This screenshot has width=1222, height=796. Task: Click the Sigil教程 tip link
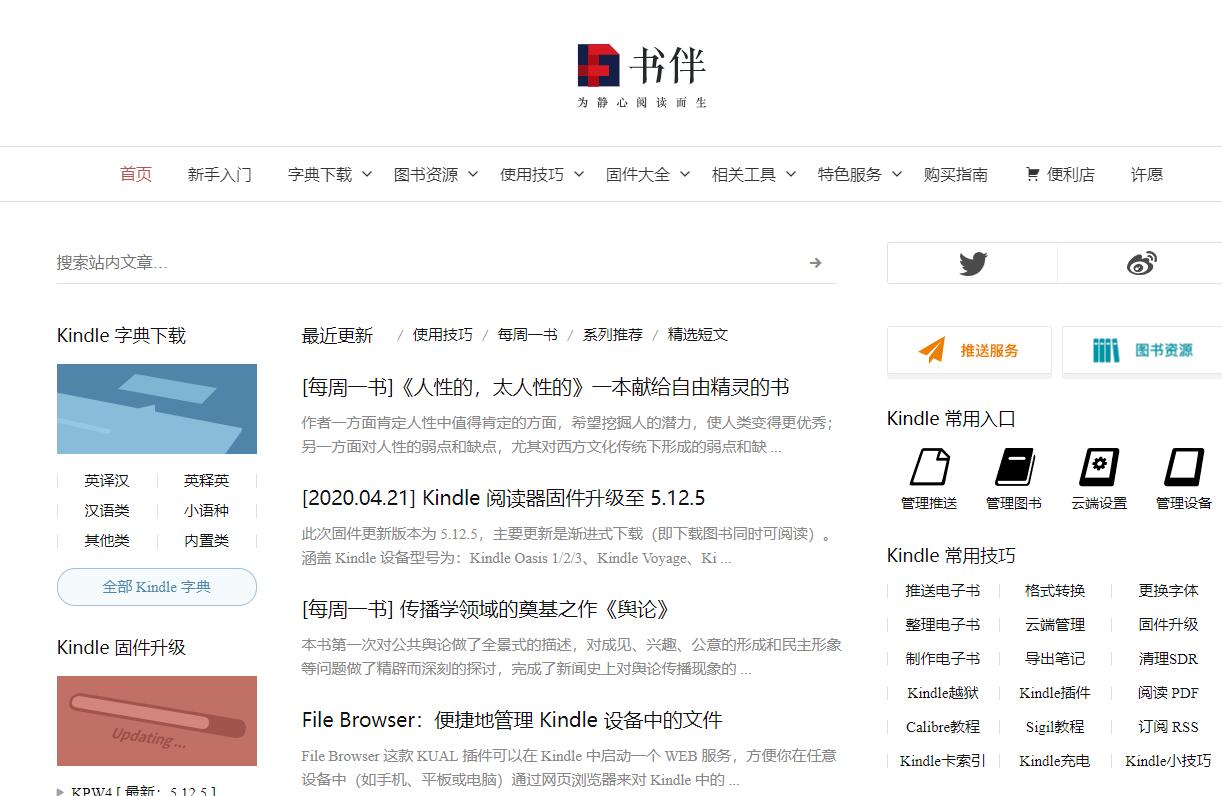pos(1055,727)
